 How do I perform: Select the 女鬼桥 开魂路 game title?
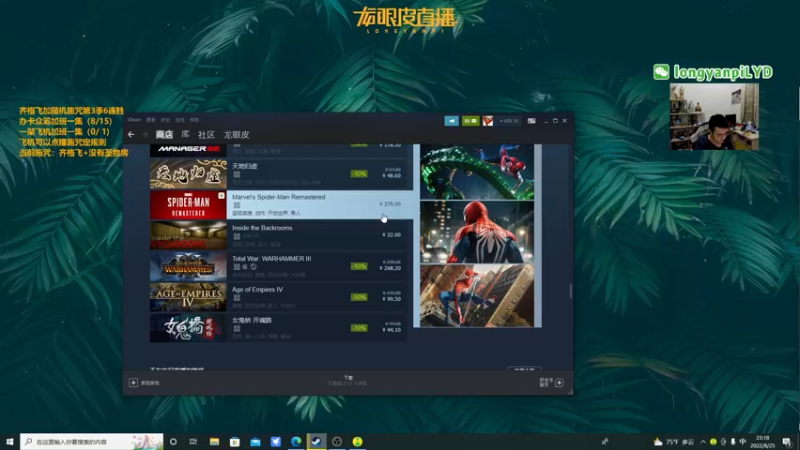[x=252, y=320]
